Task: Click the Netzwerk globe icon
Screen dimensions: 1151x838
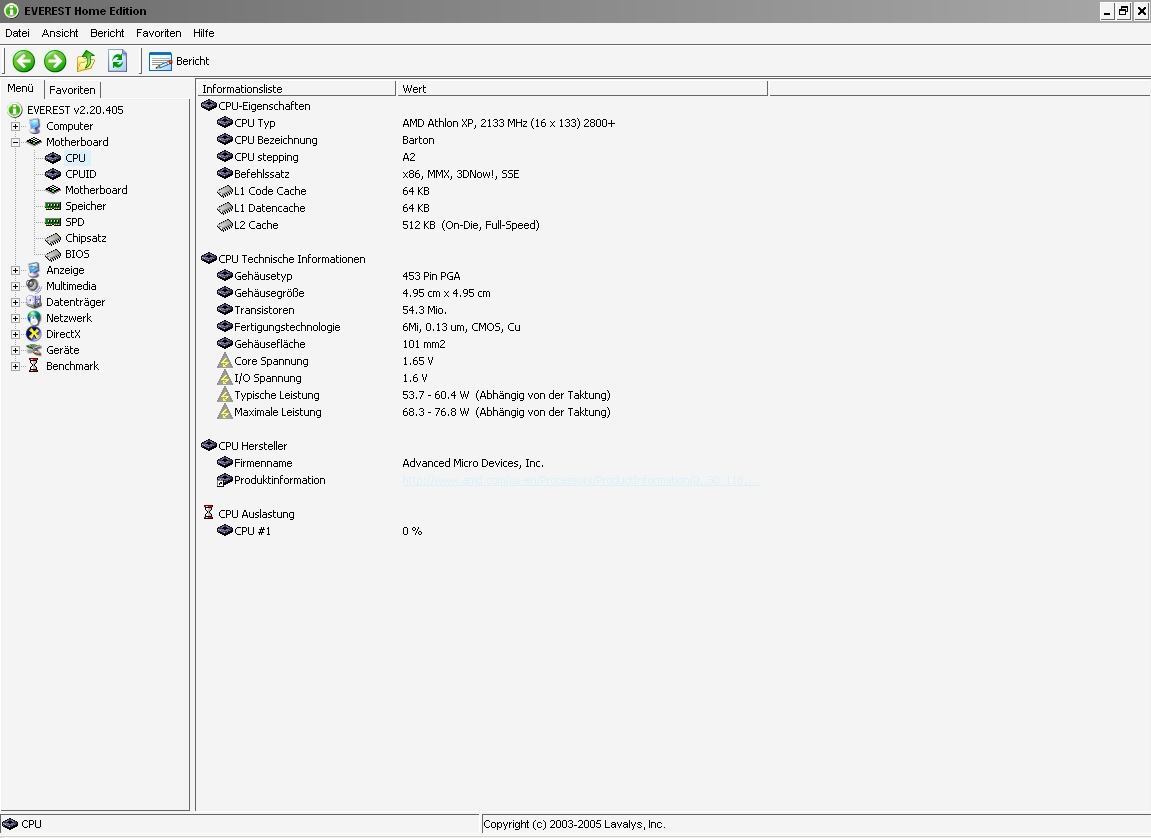Action: point(34,318)
